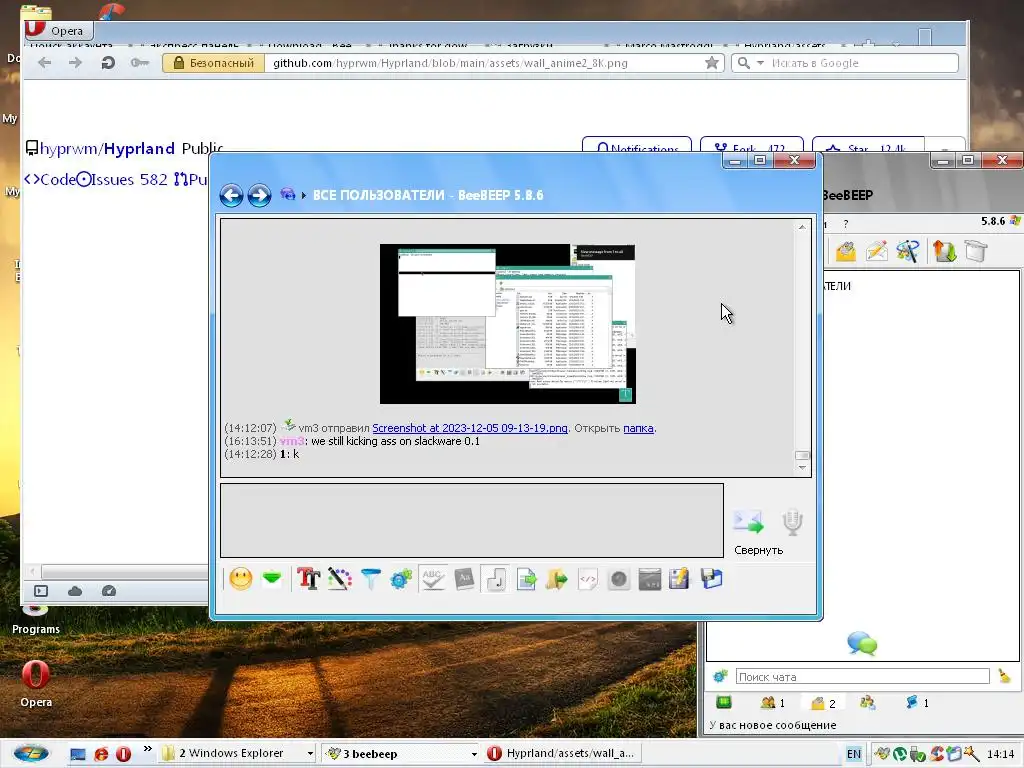Viewport: 1024px width, 768px height.
Task: Switch to the groups tab in BeeBEEP
Action: coord(867,703)
